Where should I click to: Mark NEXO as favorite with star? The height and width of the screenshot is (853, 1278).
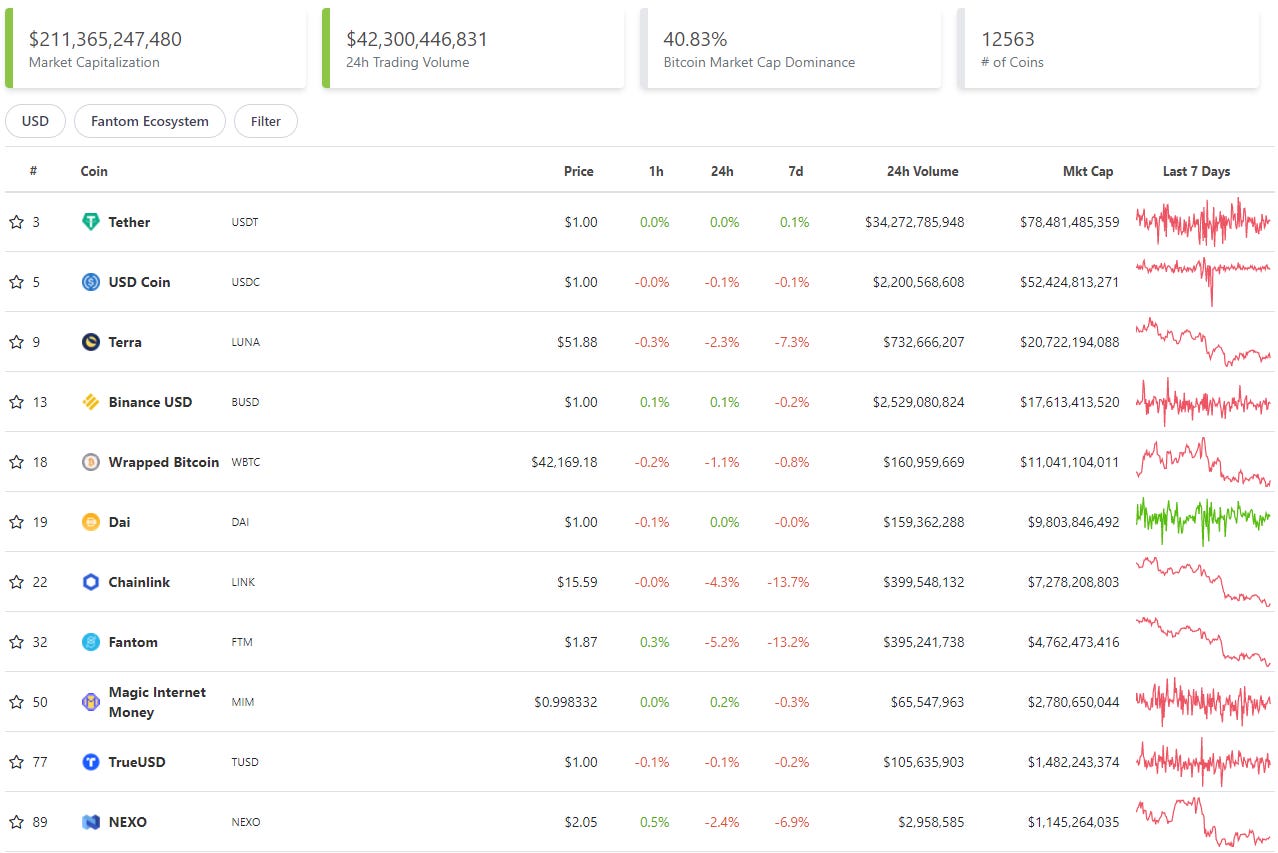(16, 822)
